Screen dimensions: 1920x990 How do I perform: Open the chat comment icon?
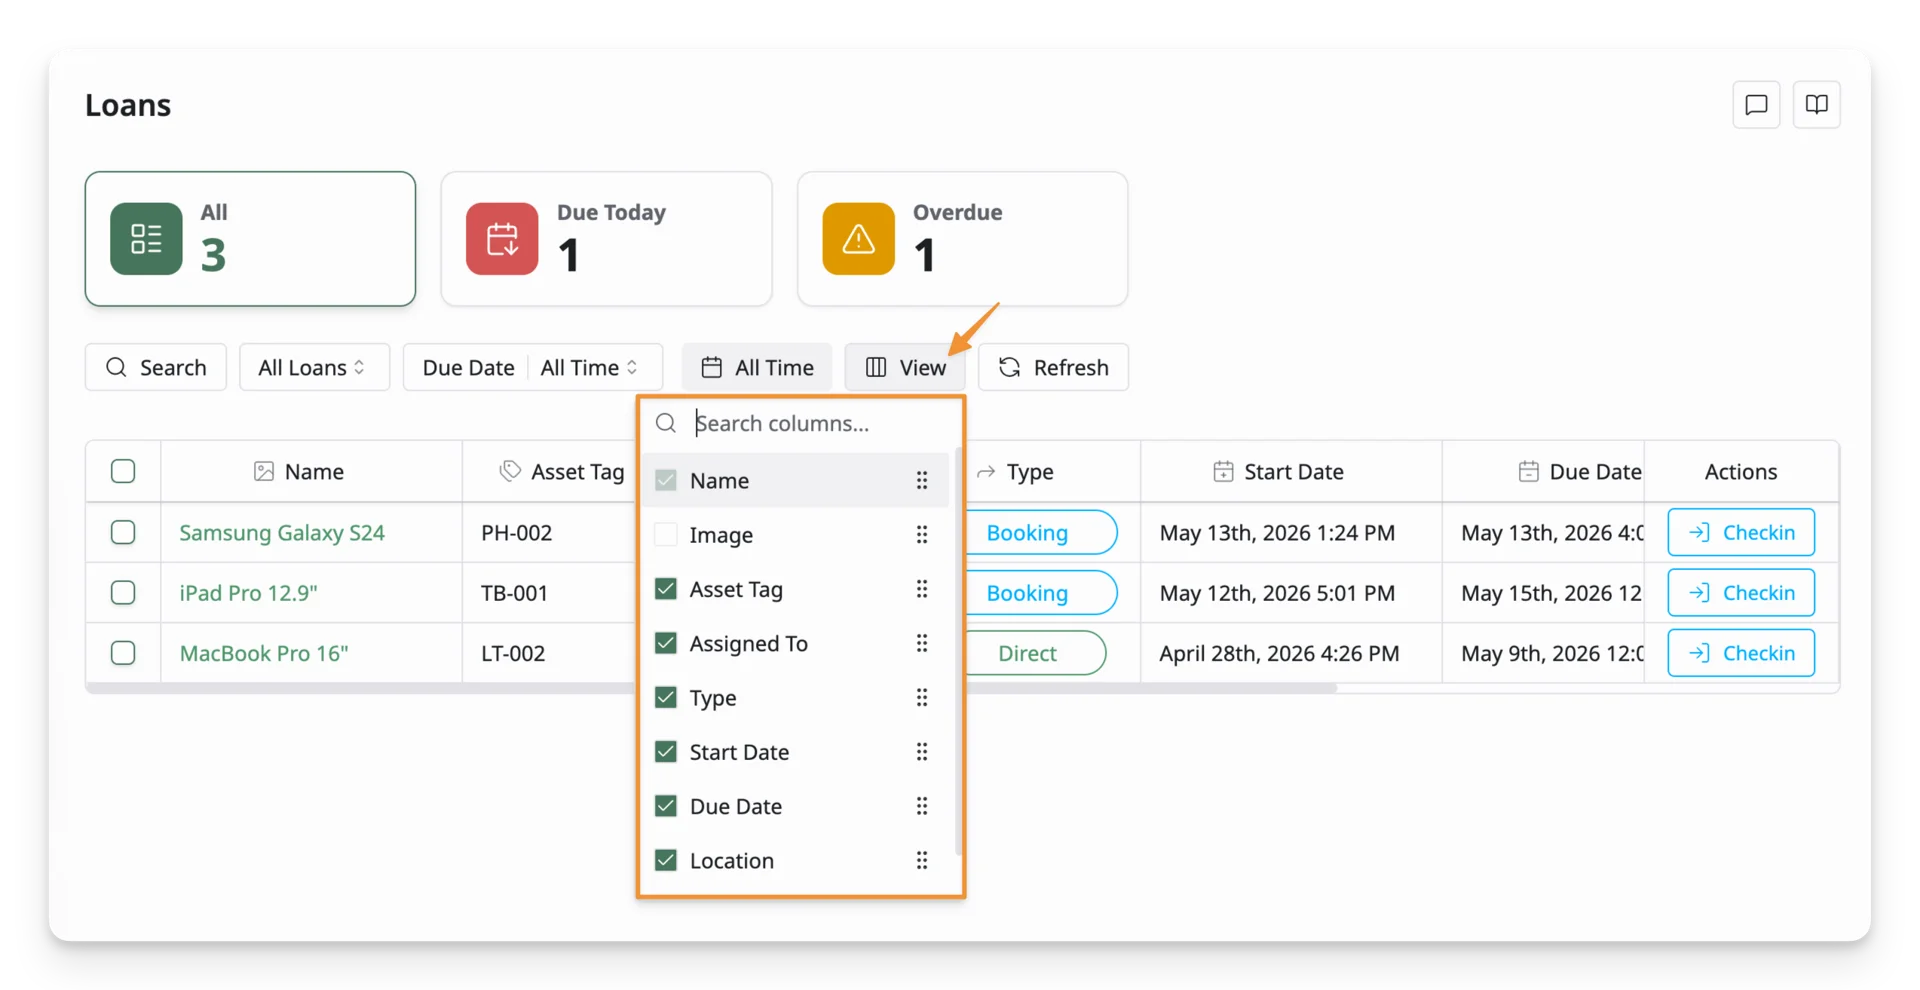pos(1756,105)
